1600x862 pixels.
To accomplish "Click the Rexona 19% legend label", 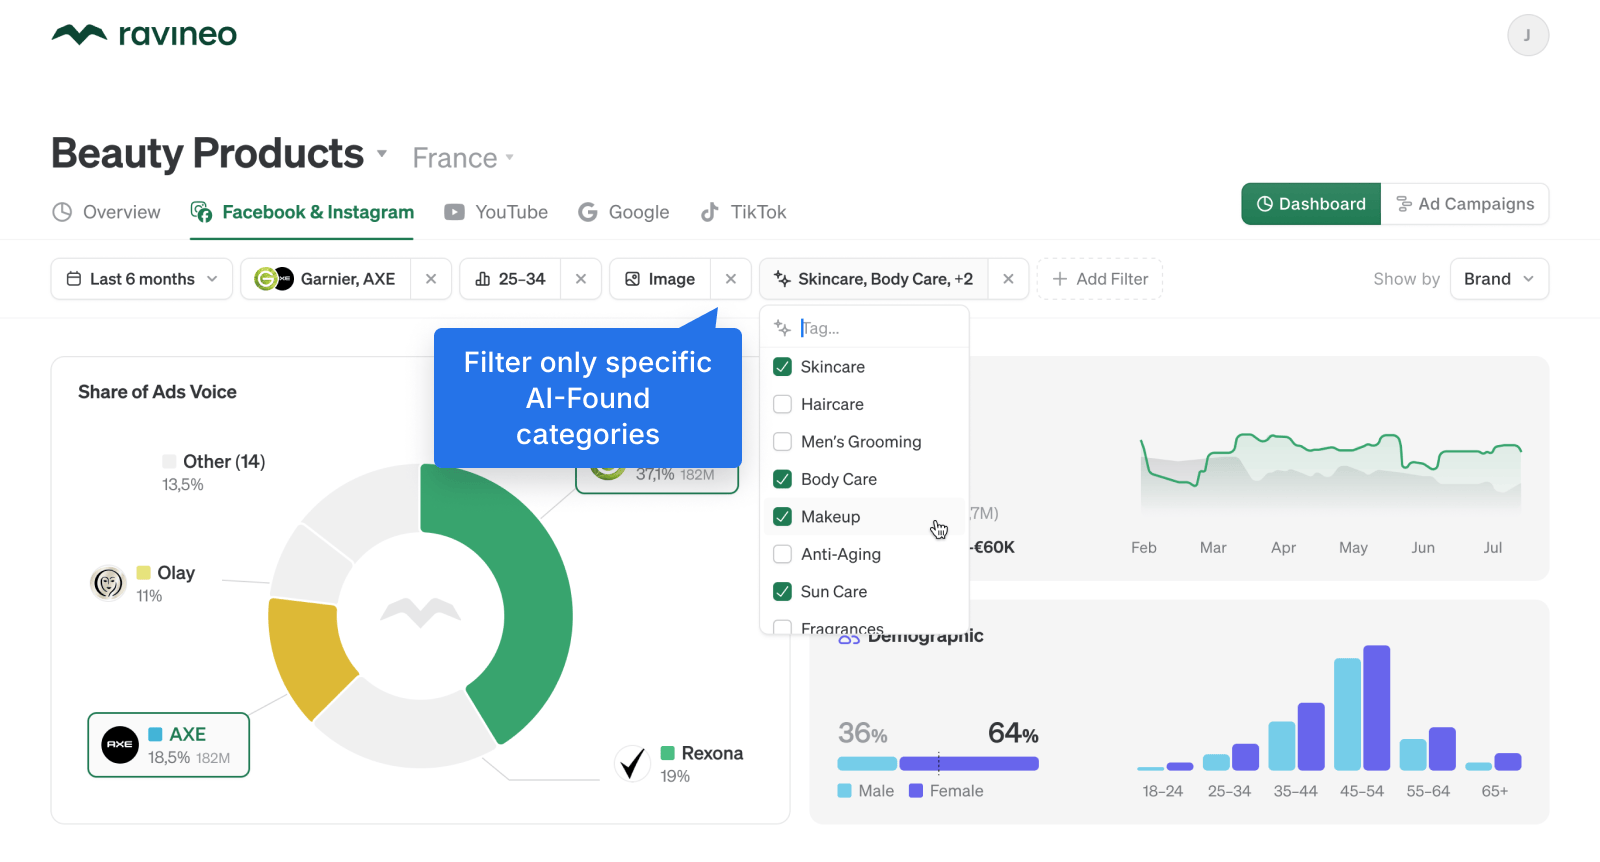I will click(x=702, y=764).
